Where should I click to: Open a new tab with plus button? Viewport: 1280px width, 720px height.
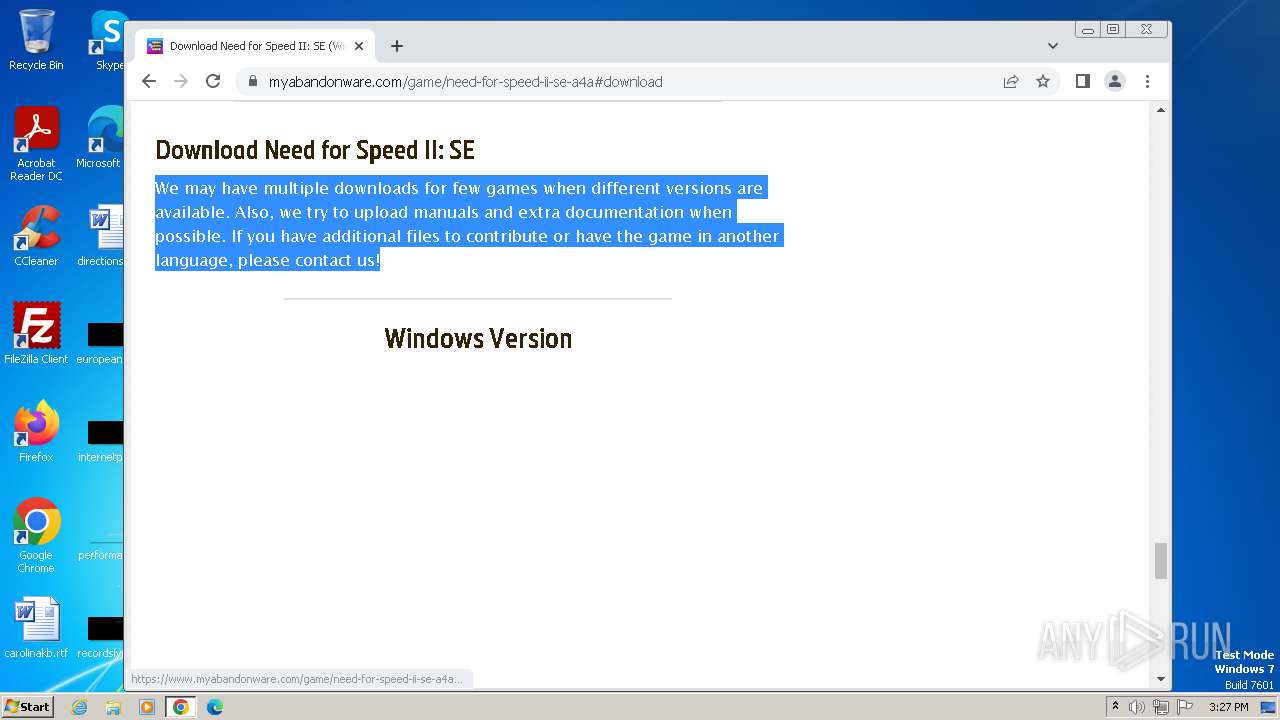pos(397,46)
